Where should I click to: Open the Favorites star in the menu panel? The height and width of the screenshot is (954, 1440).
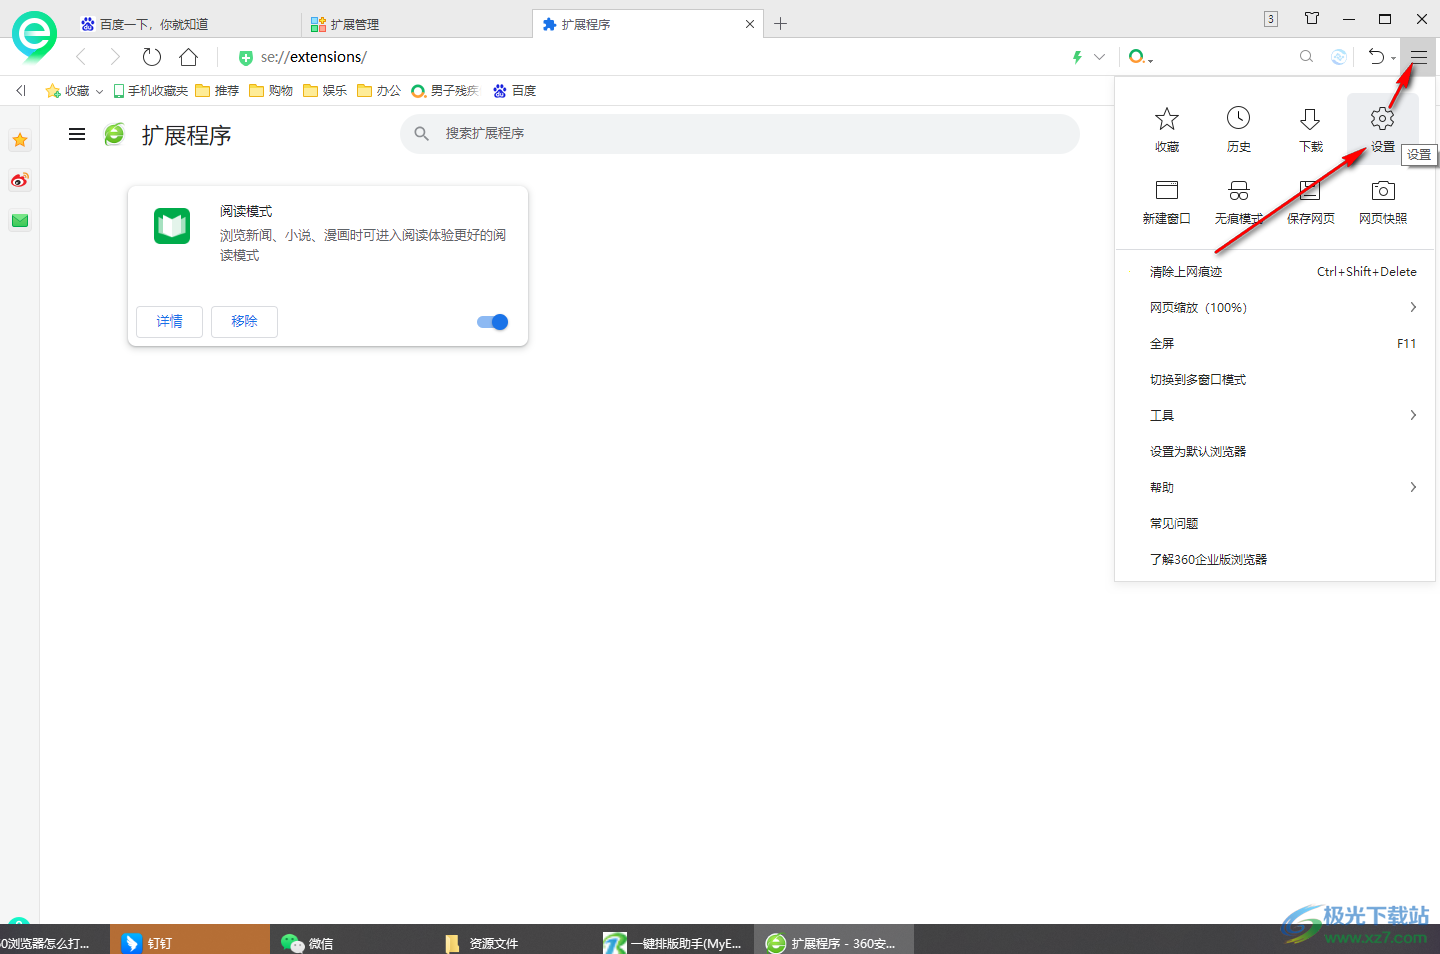(1167, 128)
